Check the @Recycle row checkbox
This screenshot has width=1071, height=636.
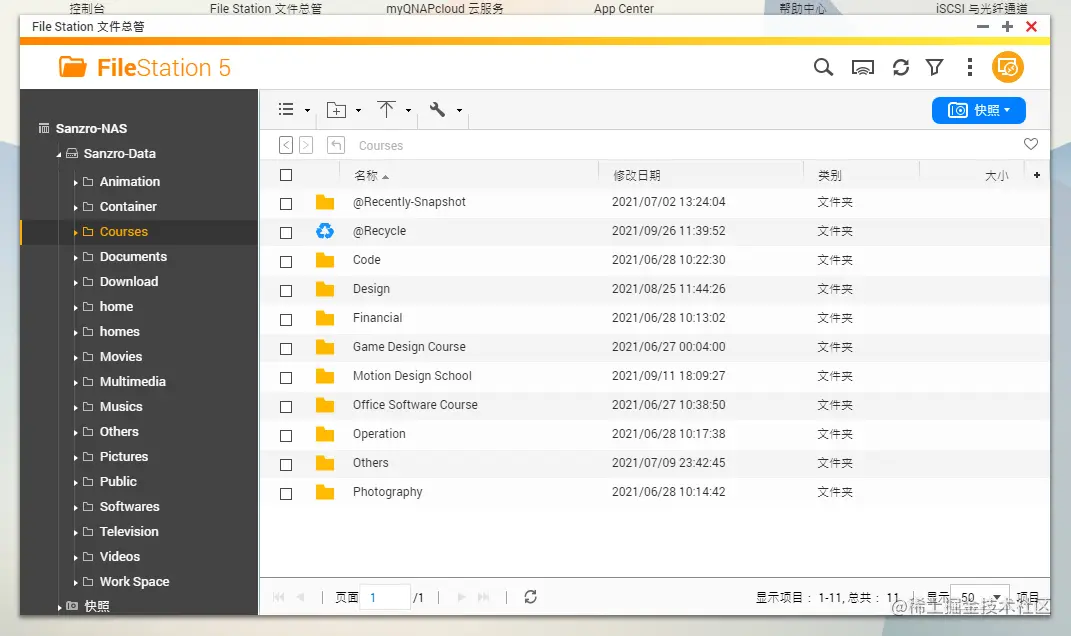click(286, 233)
